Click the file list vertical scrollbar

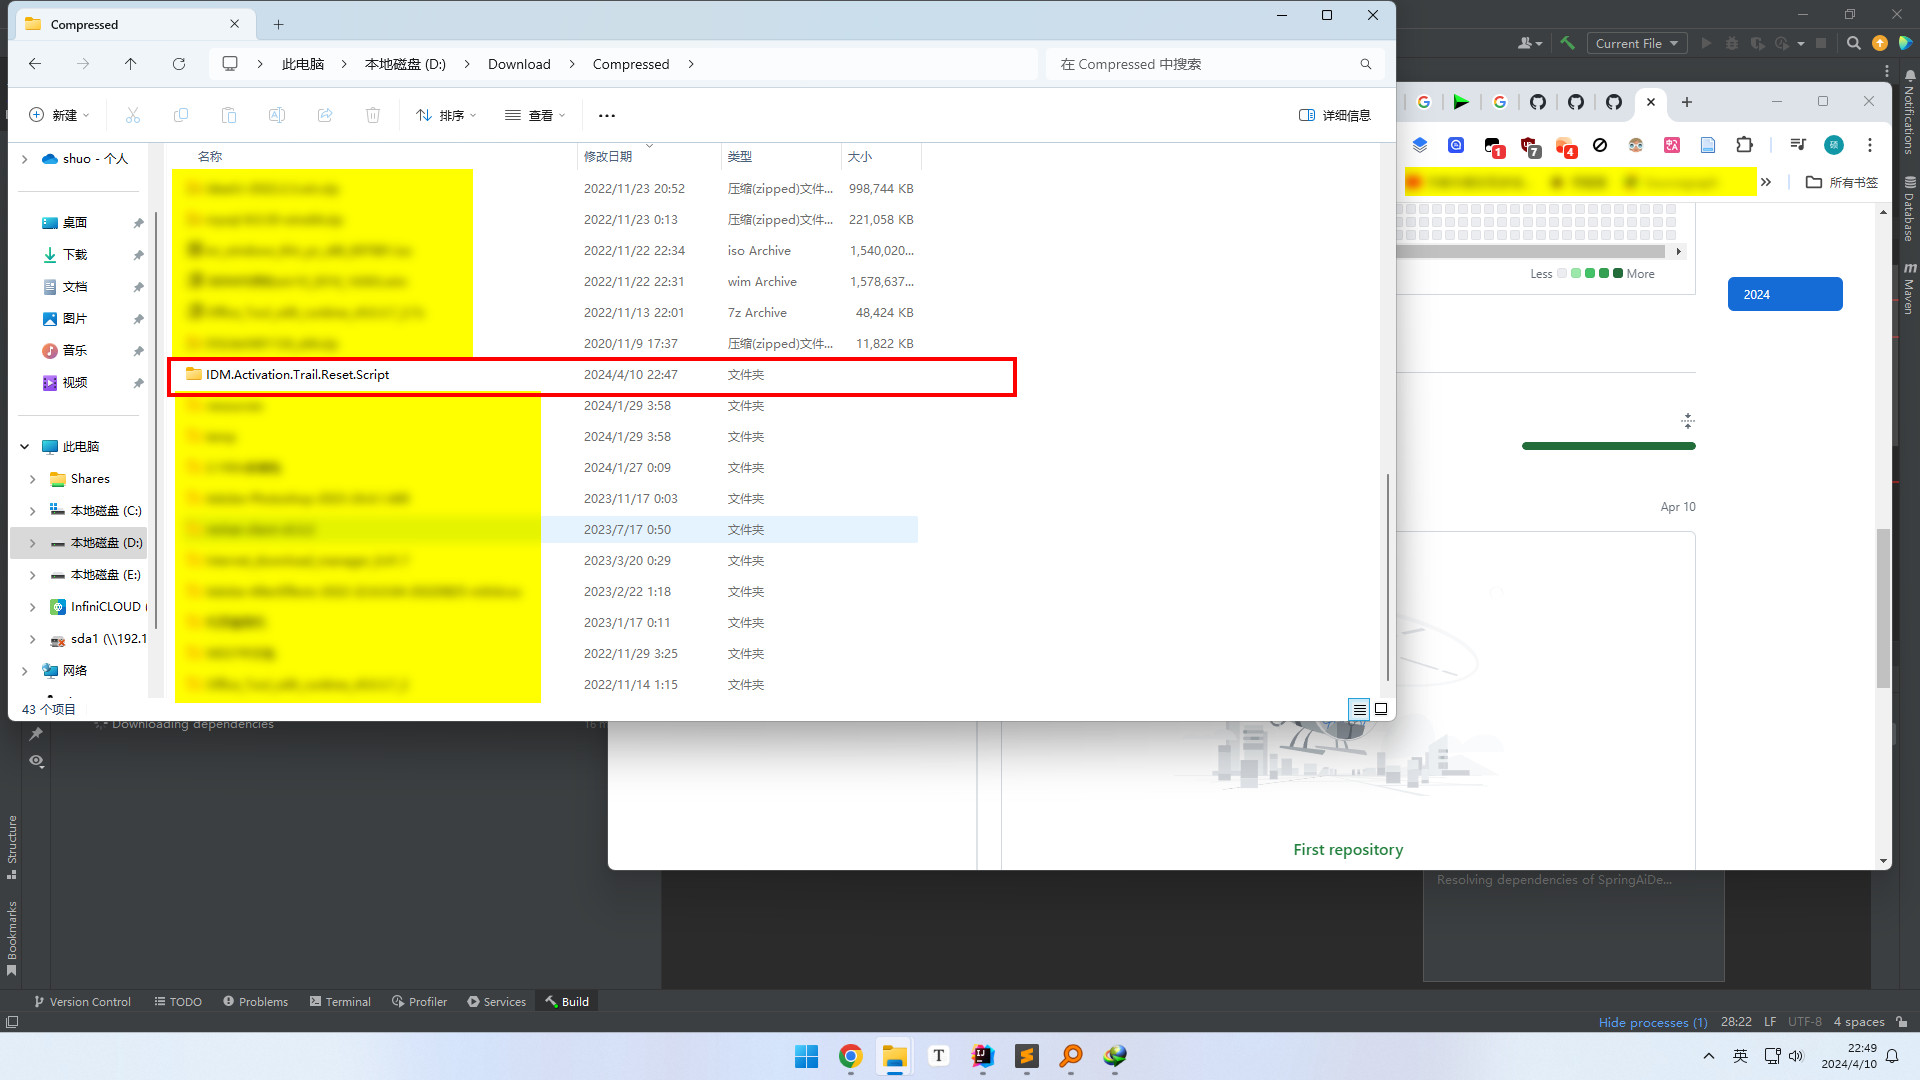click(1387, 575)
